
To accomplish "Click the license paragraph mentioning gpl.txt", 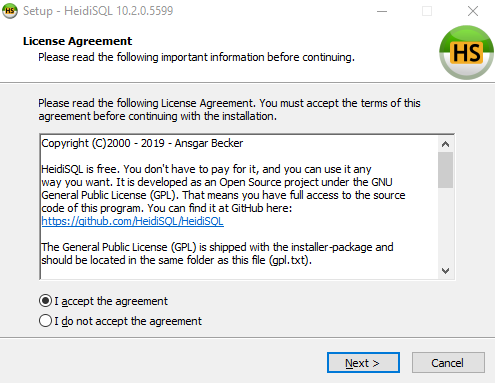I will [217, 254].
